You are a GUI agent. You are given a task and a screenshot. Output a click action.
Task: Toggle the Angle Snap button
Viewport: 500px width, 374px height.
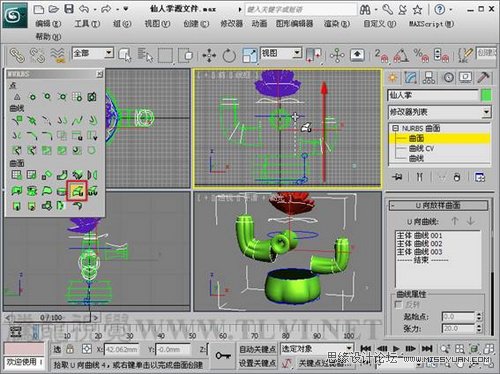(x=401, y=56)
